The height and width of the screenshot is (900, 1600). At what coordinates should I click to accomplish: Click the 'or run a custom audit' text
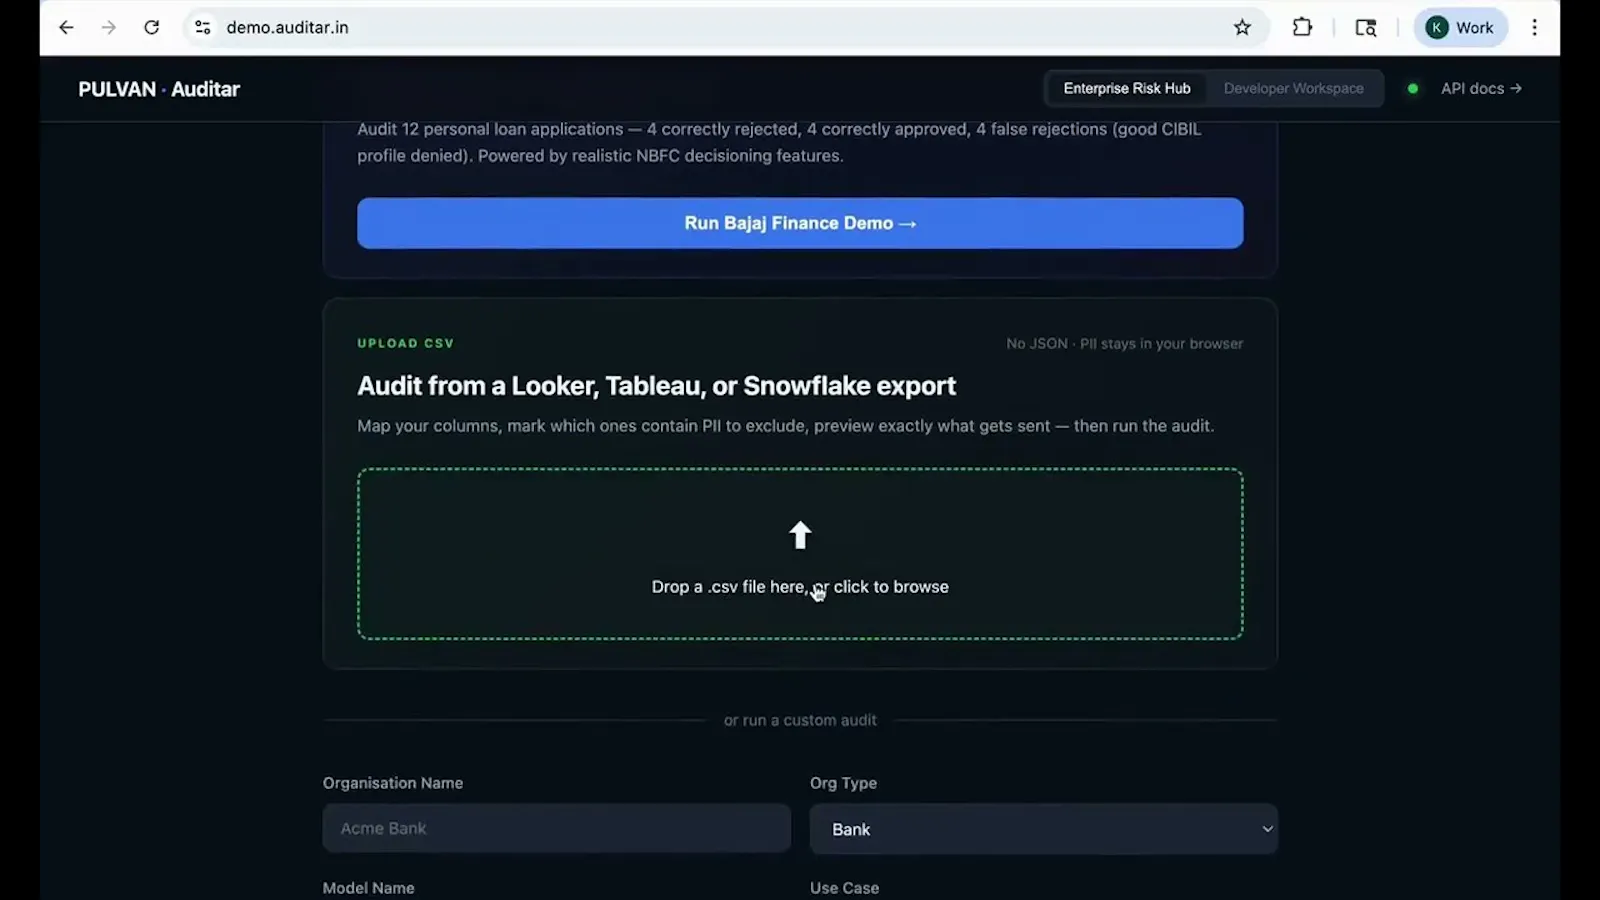(800, 720)
